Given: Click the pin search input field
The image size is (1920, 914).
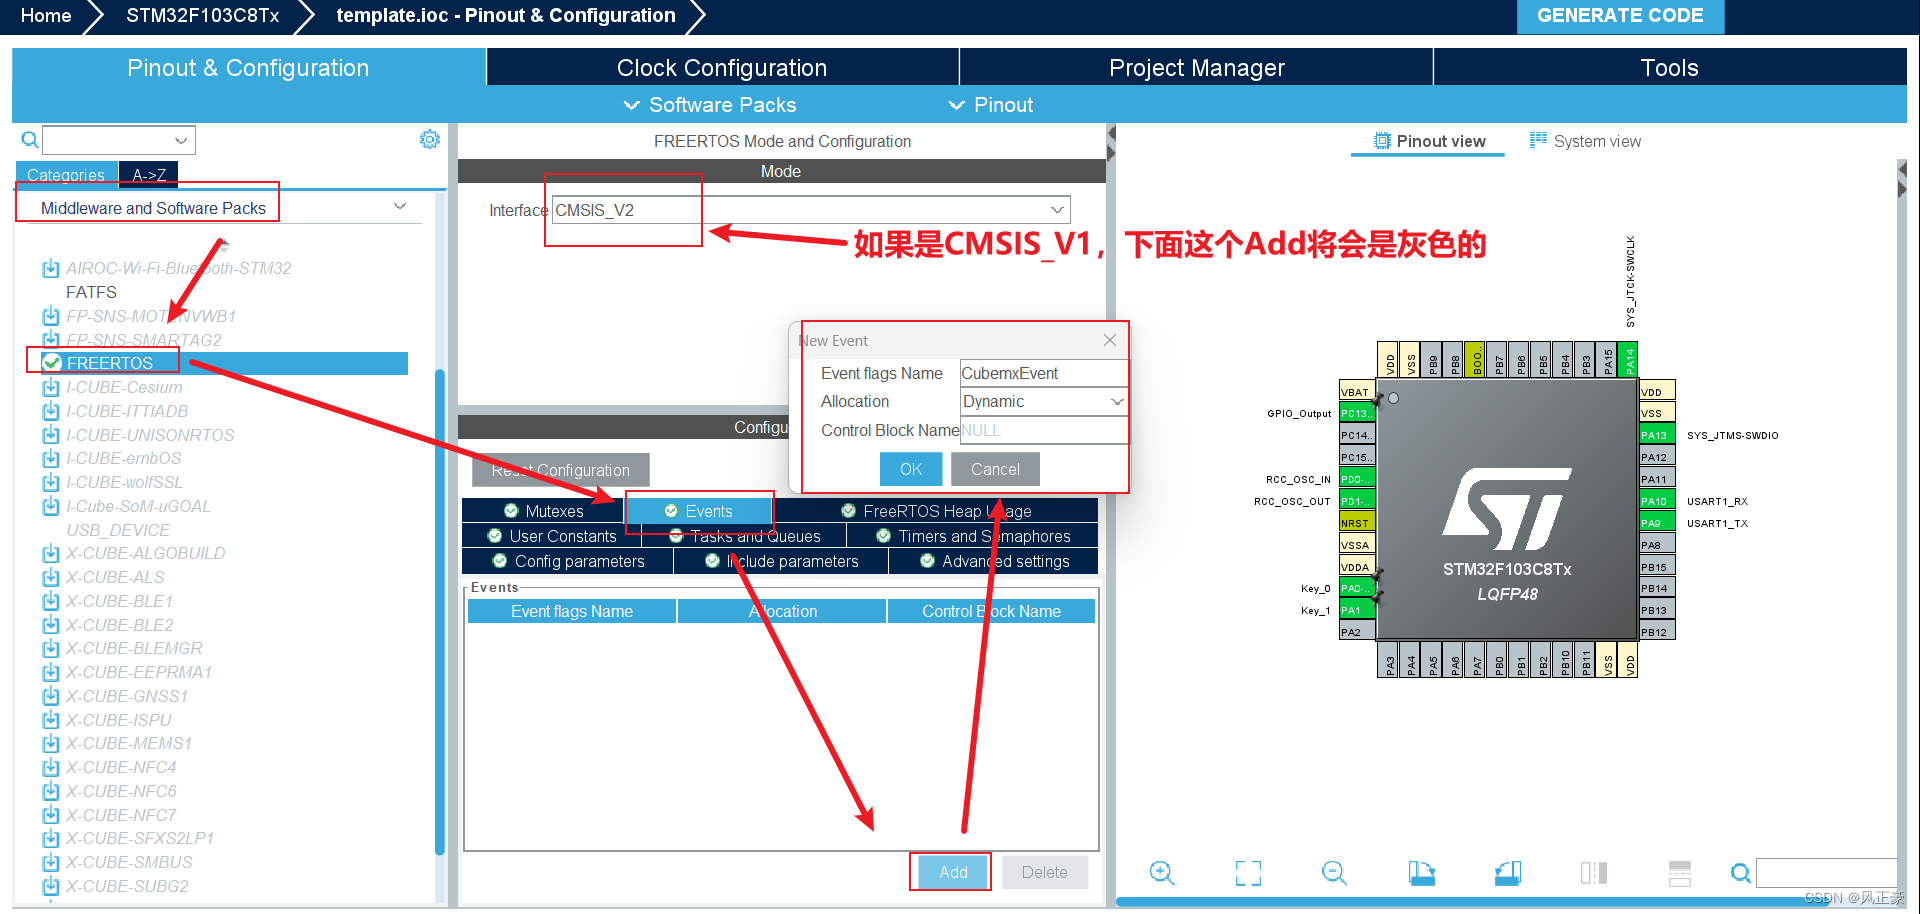Looking at the screenshot, I should click(x=1826, y=873).
